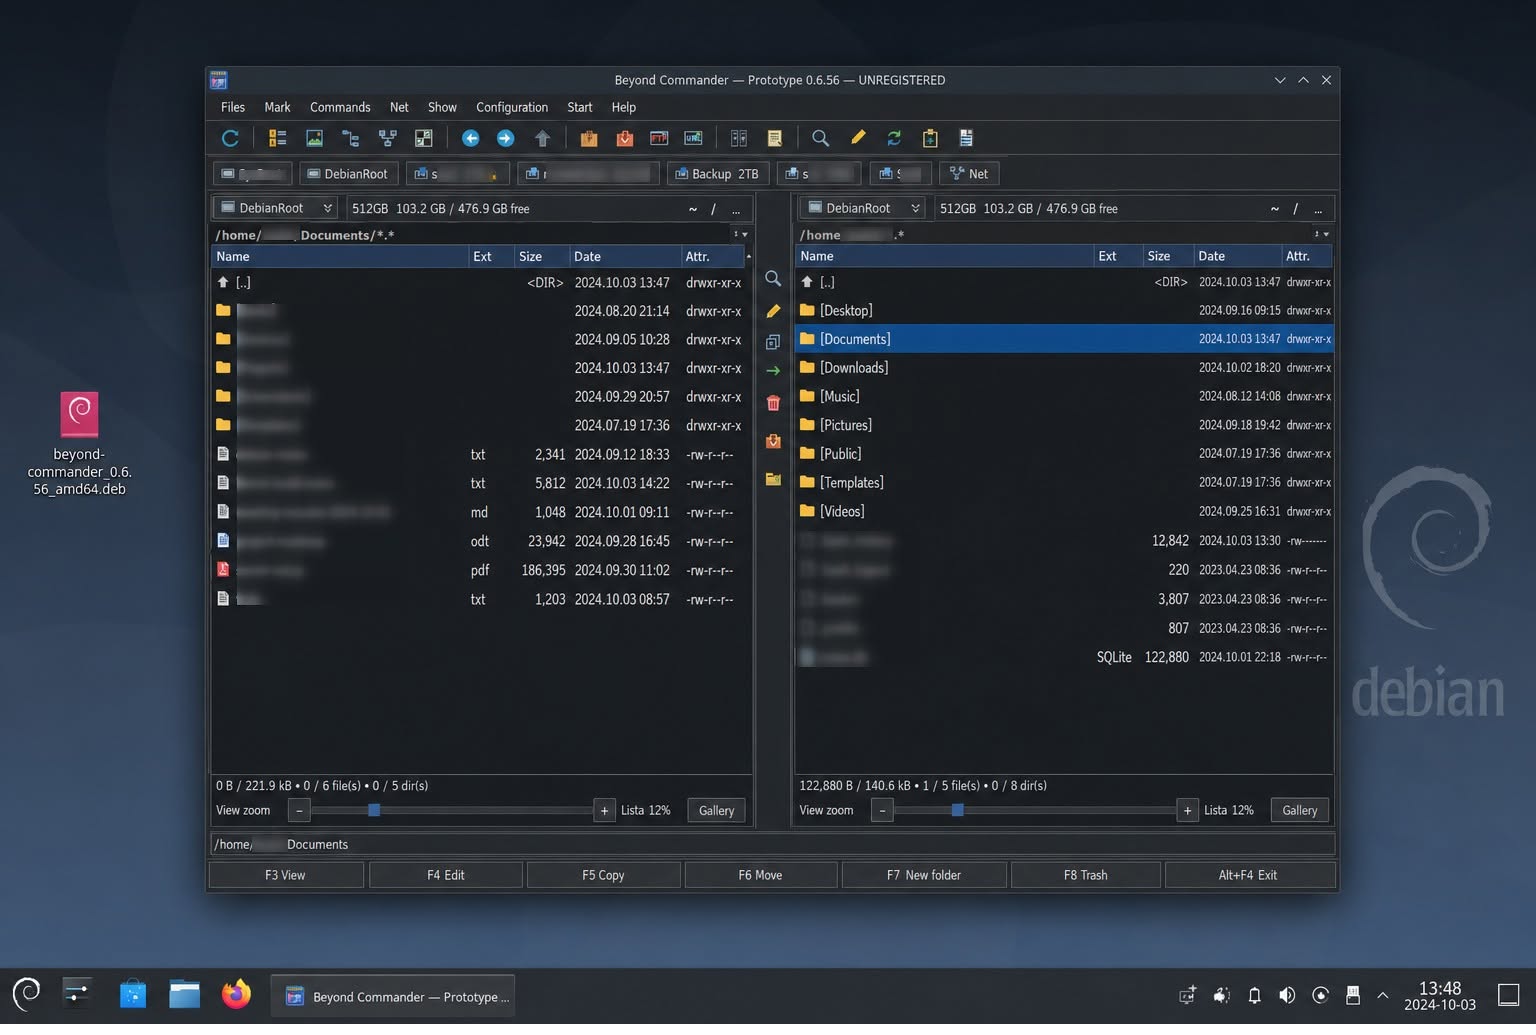This screenshot has width=1536, height=1035.
Task: Click the green synchronize arrows icon
Action: [x=894, y=138]
